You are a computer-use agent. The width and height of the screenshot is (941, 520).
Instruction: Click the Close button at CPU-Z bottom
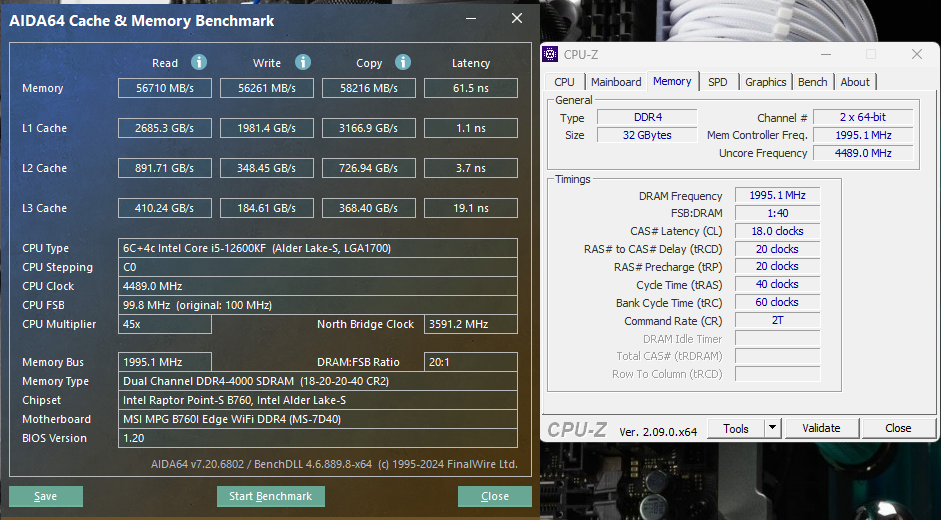point(898,428)
